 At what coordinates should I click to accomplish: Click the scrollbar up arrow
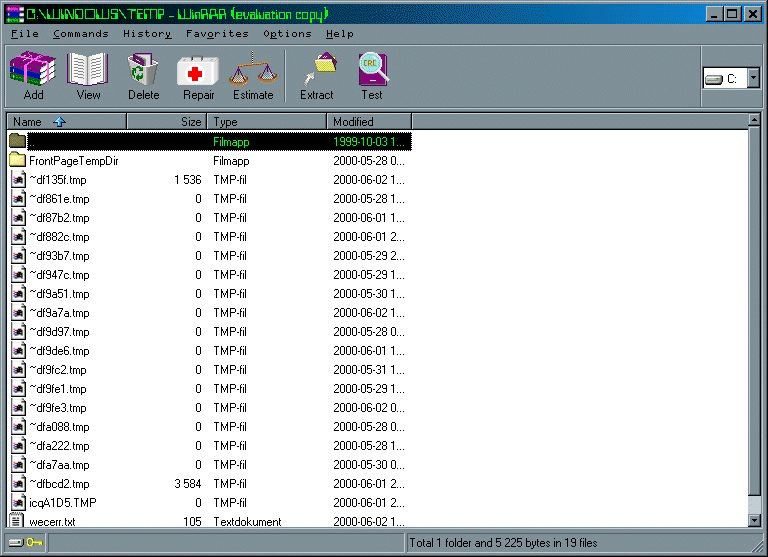(x=754, y=120)
